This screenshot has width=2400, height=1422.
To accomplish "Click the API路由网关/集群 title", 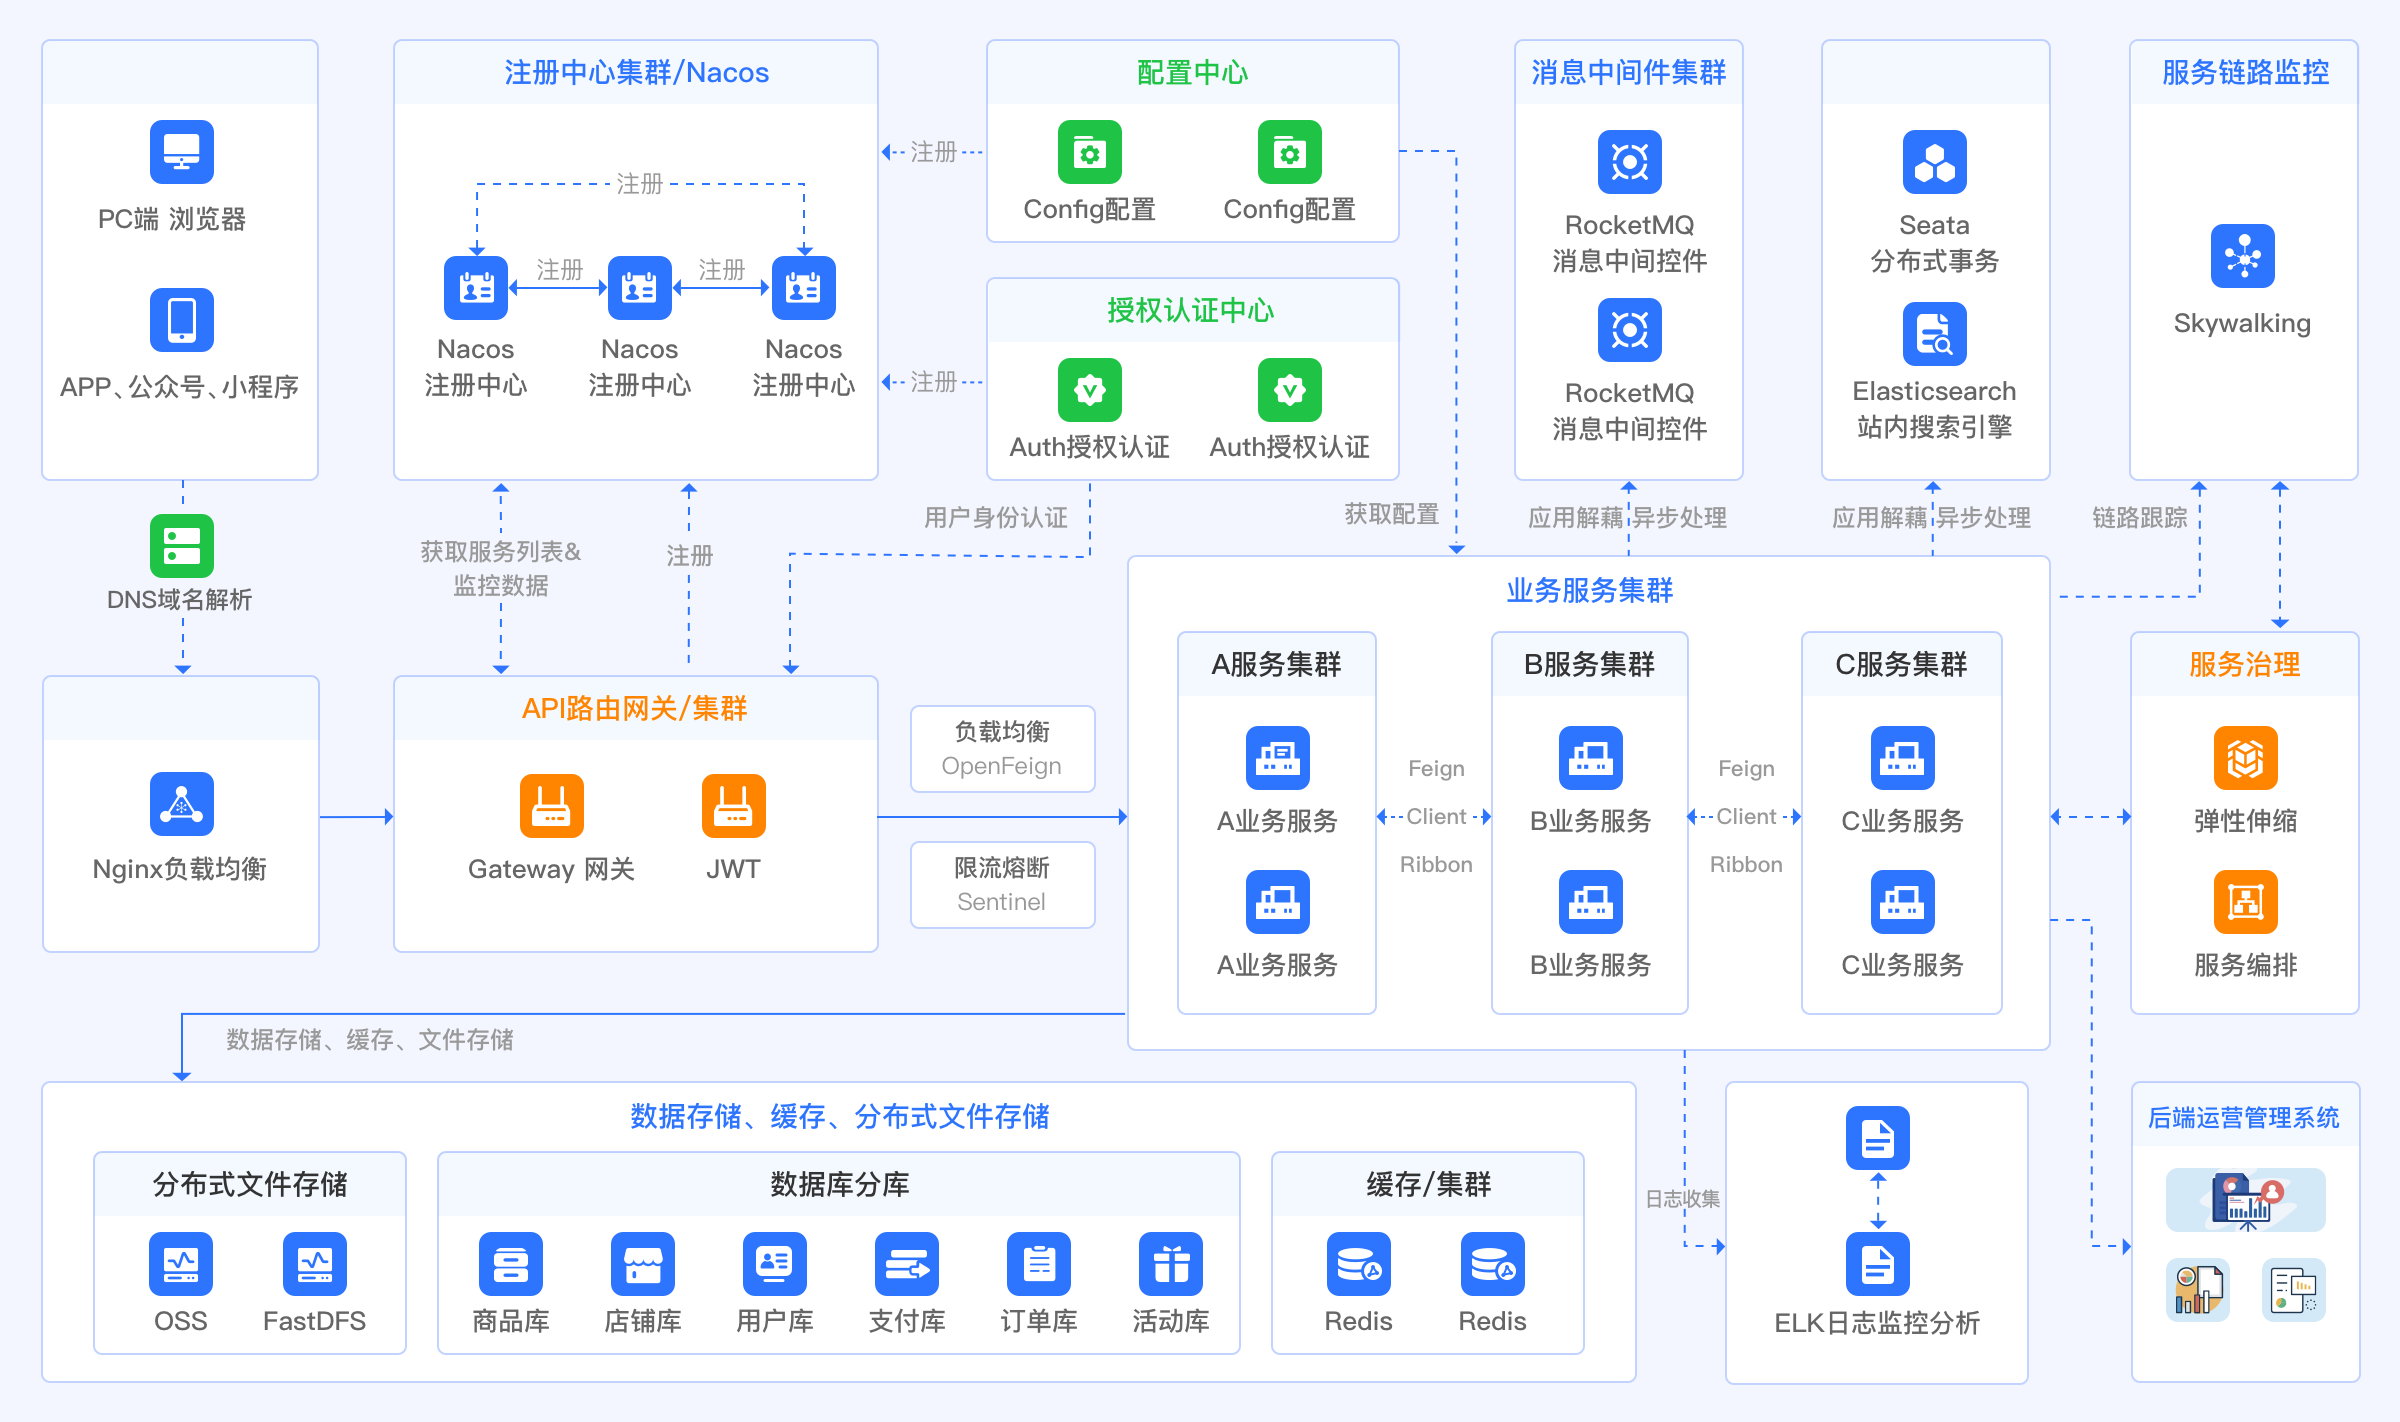I will [x=635, y=709].
